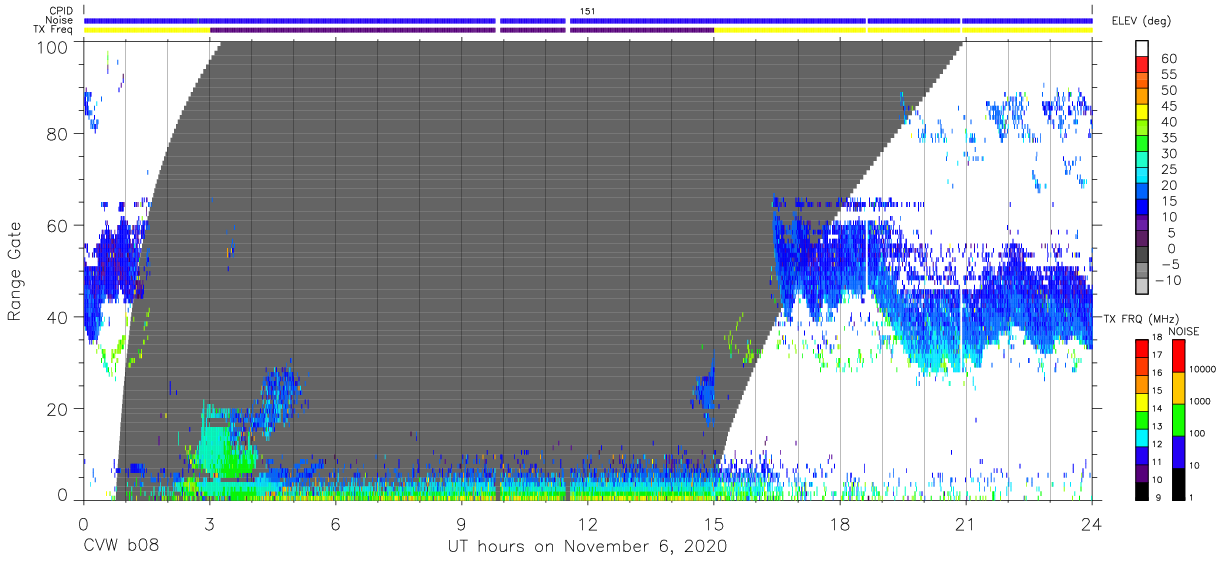
Task: Pick the blue 15–20 swatch in the ELEV colorbar
Action: pos(1142,193)
